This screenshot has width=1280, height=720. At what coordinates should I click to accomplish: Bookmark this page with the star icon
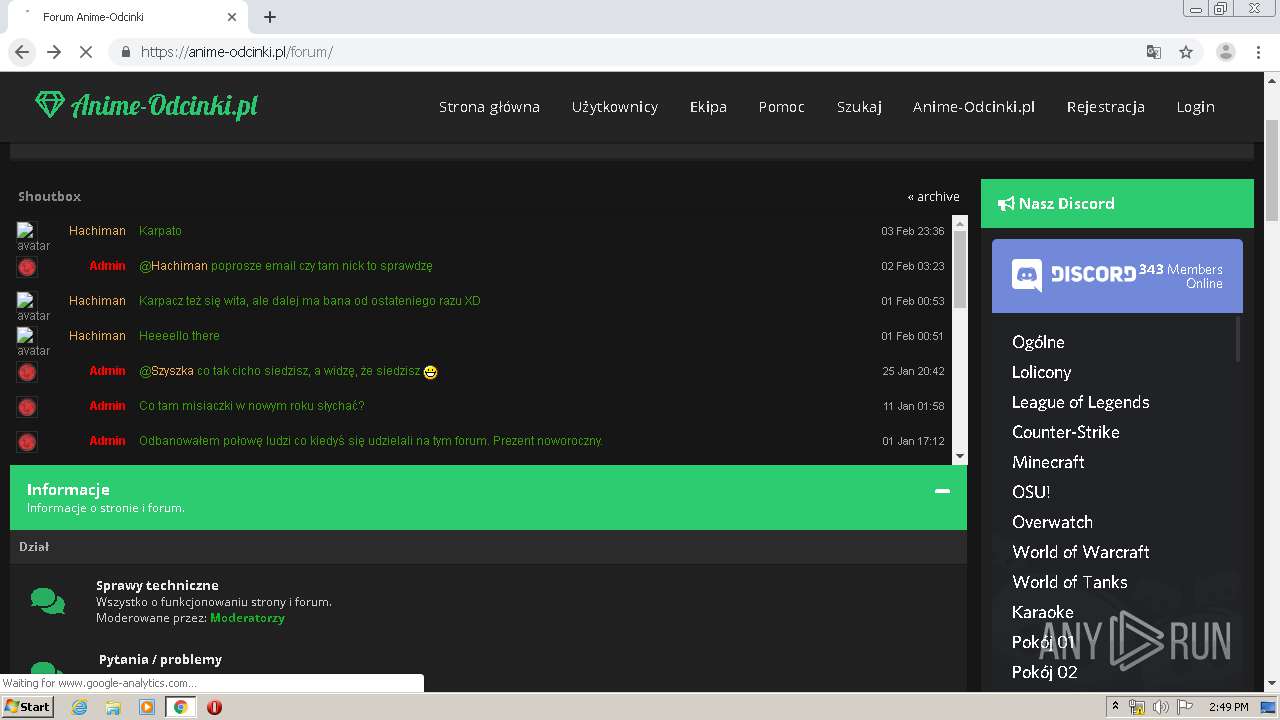(x=1186, y=52)
